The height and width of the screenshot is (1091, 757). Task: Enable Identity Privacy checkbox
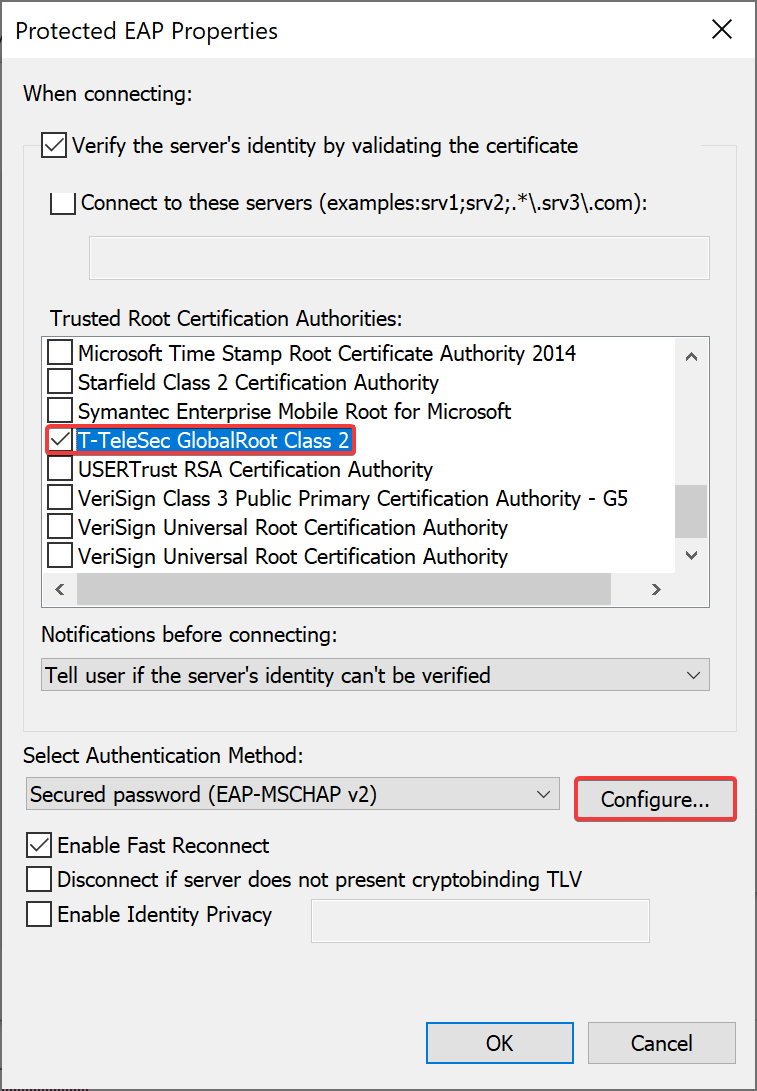point(39,914)
